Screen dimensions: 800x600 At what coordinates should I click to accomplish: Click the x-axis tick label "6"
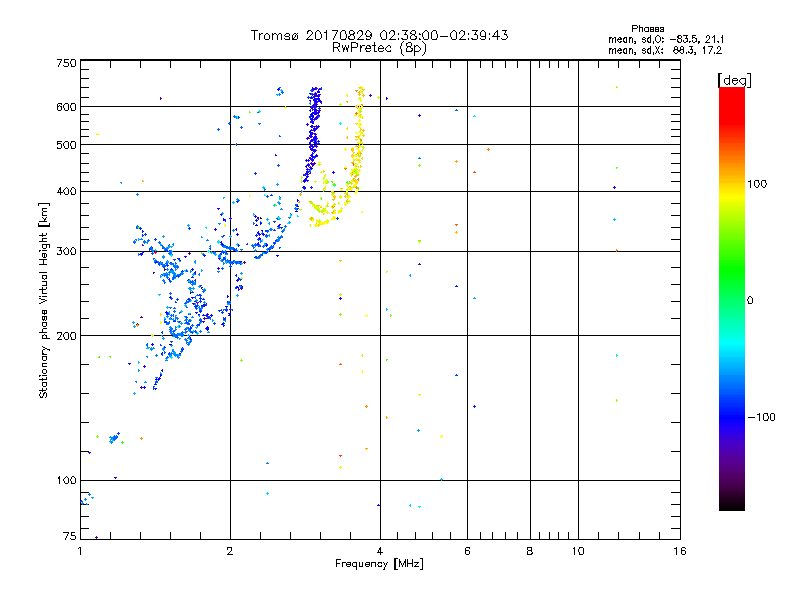pyautogui.click(x=467, y=551)
